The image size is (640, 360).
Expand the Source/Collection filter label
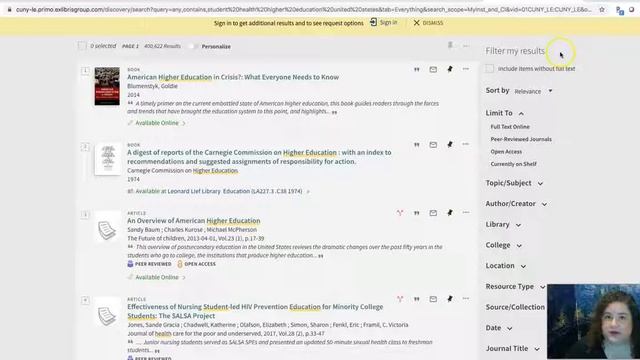[x=515, y=307]
